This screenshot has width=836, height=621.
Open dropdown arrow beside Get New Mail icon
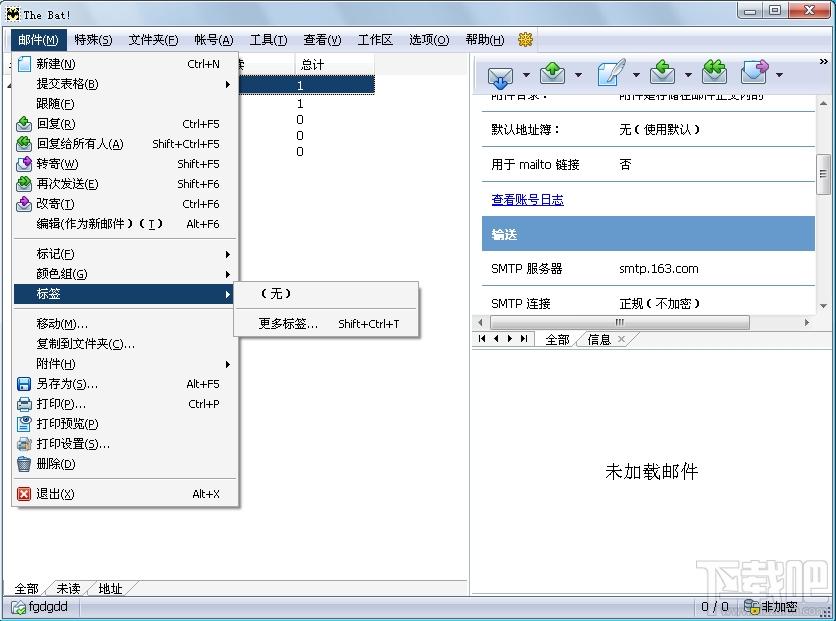coord(526,76)
